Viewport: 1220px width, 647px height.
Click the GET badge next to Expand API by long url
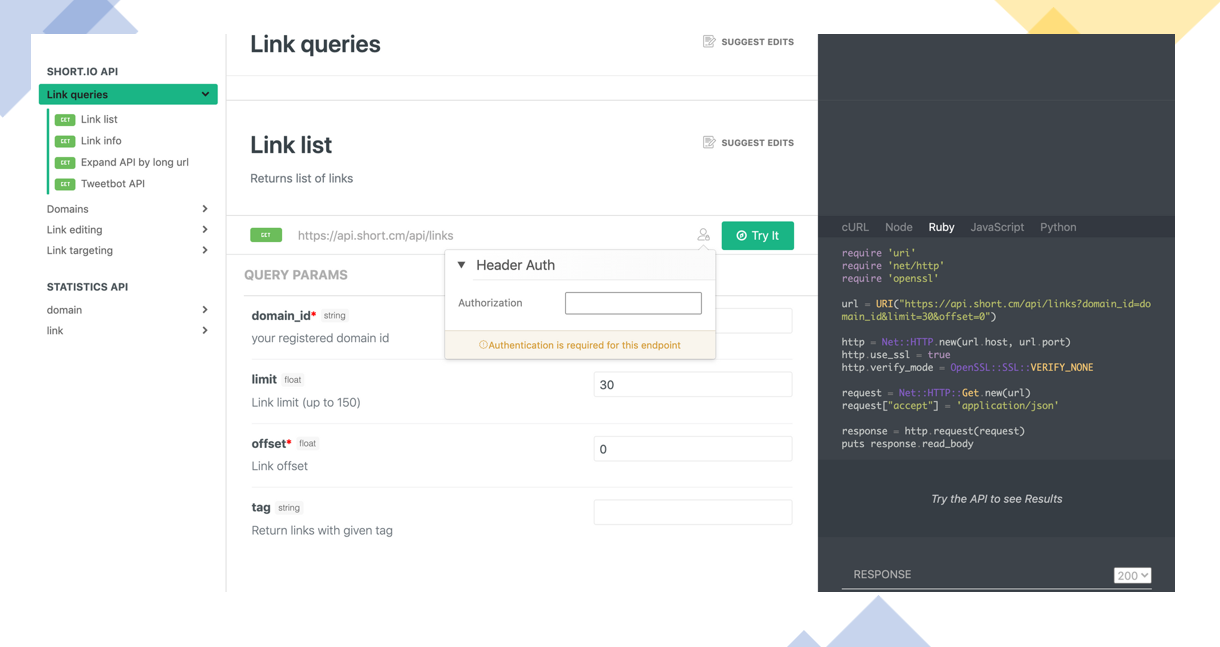coord(65,163)
